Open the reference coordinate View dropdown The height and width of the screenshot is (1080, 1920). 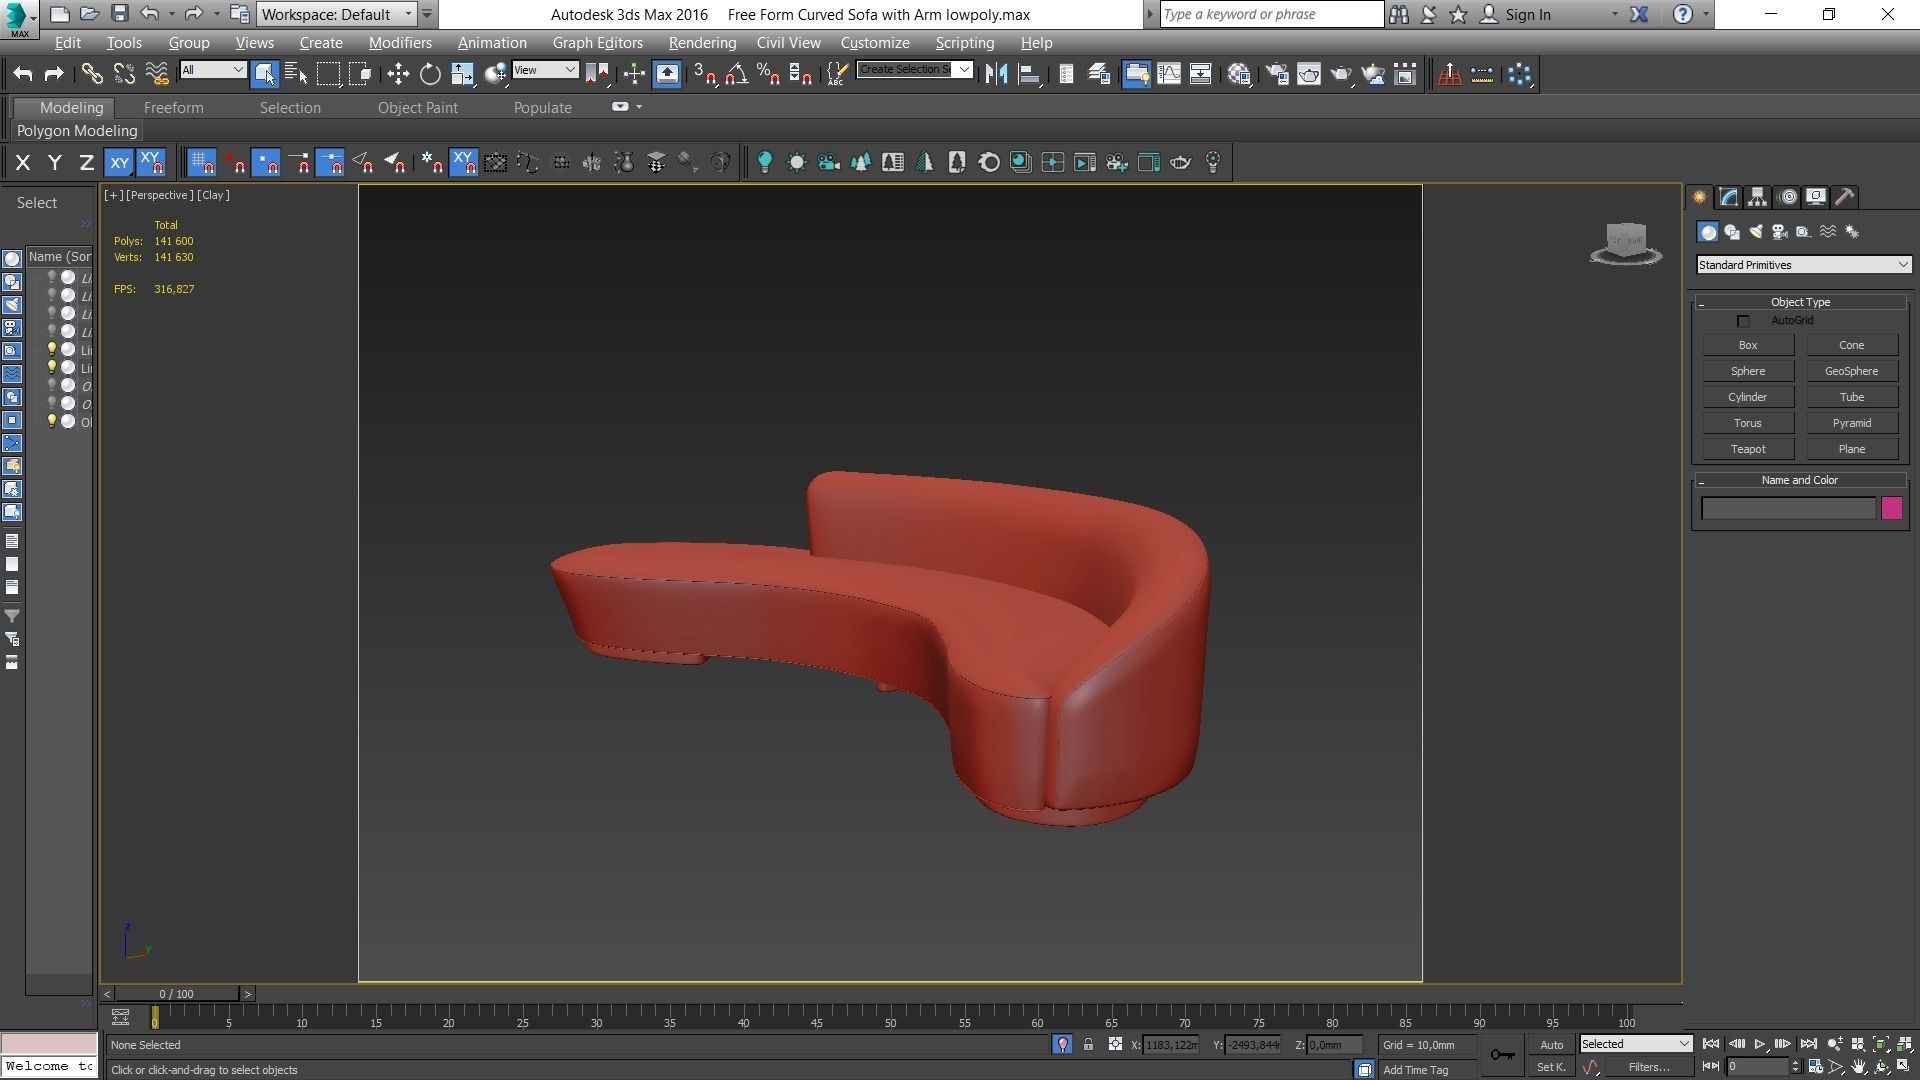[x=545, y=70]
